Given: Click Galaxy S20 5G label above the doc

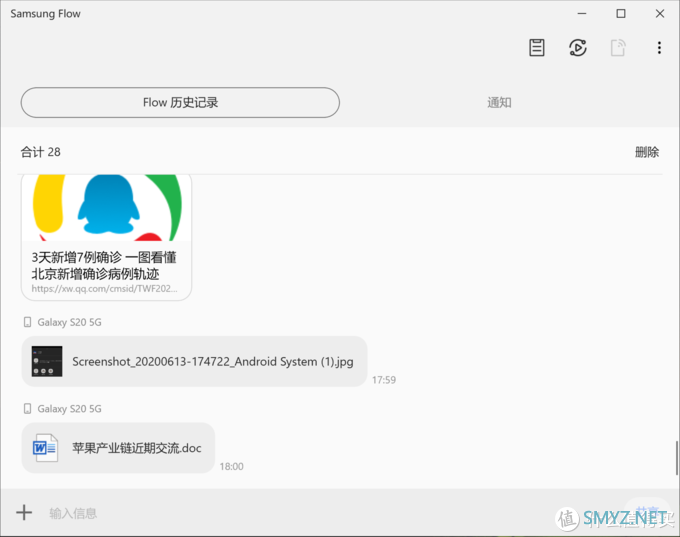Looking at the screenshot, I should pos(69,409).
